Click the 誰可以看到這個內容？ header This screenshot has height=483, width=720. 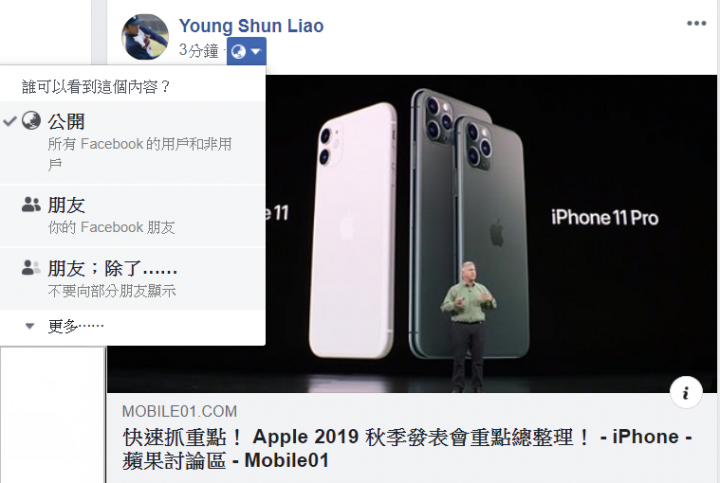click(96, 86)
